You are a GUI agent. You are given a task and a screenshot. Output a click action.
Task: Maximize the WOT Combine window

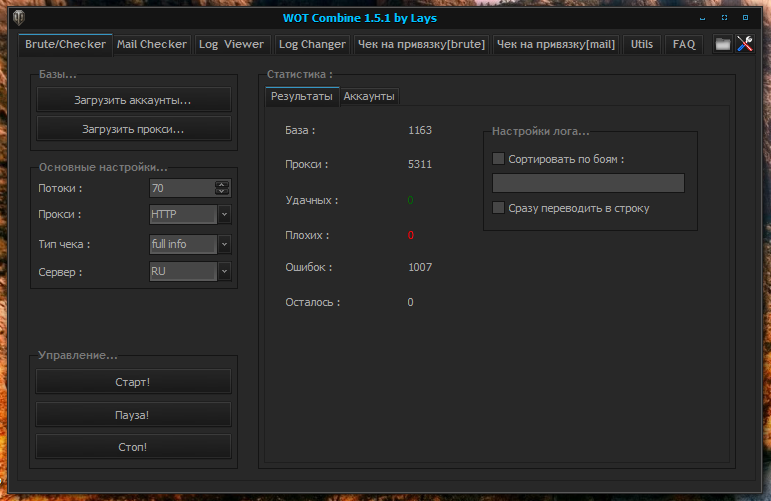724,18
